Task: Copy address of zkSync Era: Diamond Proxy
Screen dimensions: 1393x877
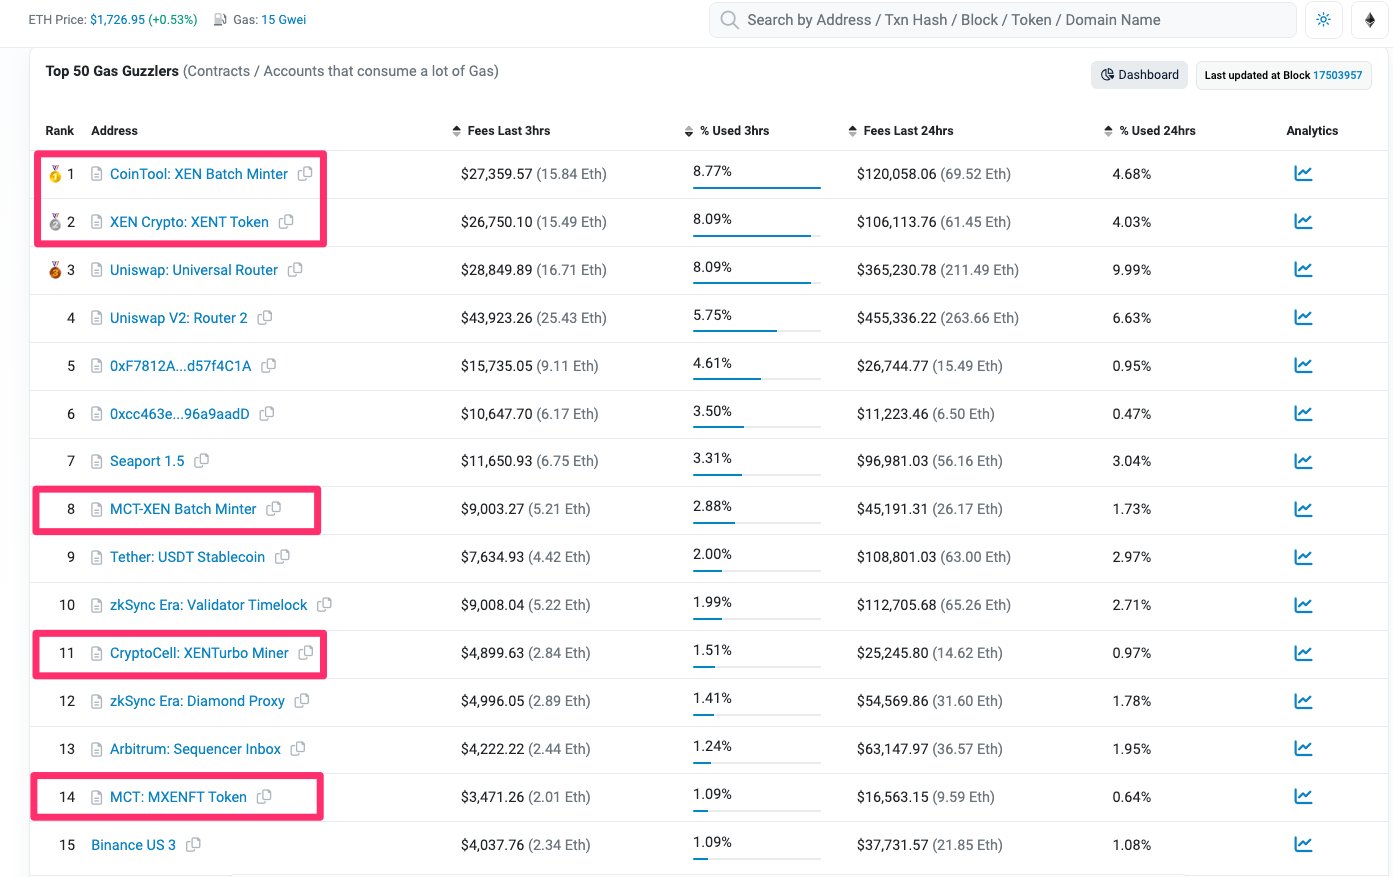Action: [x=302, y=700]
